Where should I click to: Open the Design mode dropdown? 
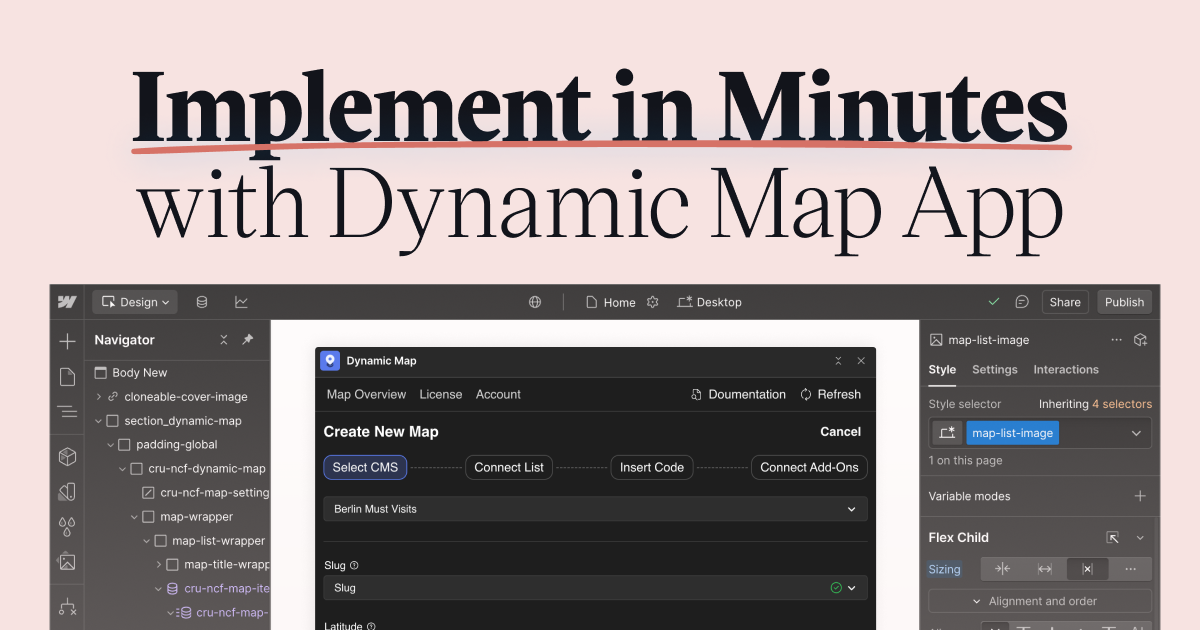click(x=134, y=301)
